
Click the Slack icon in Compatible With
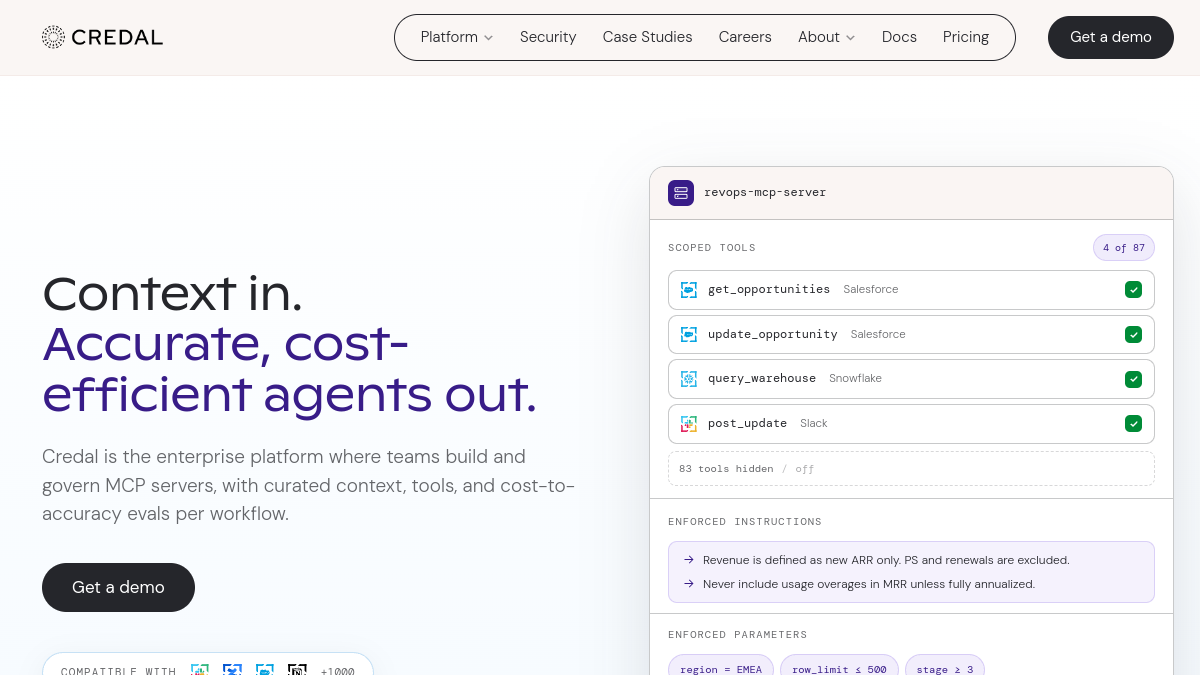[200, 671]
